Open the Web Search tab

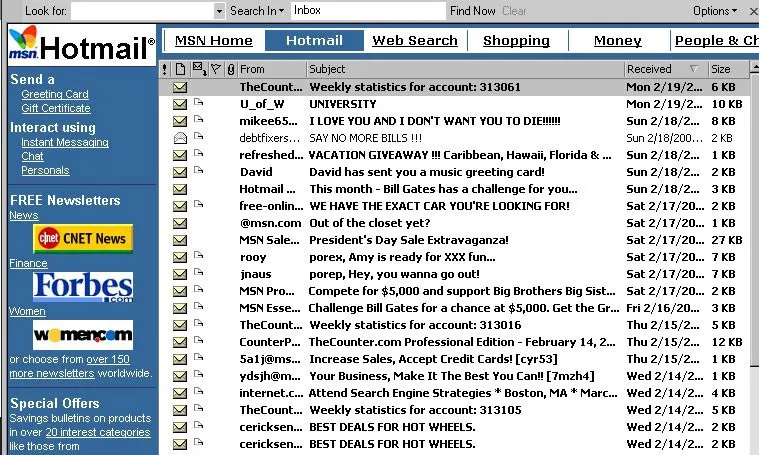coord(415,41)
